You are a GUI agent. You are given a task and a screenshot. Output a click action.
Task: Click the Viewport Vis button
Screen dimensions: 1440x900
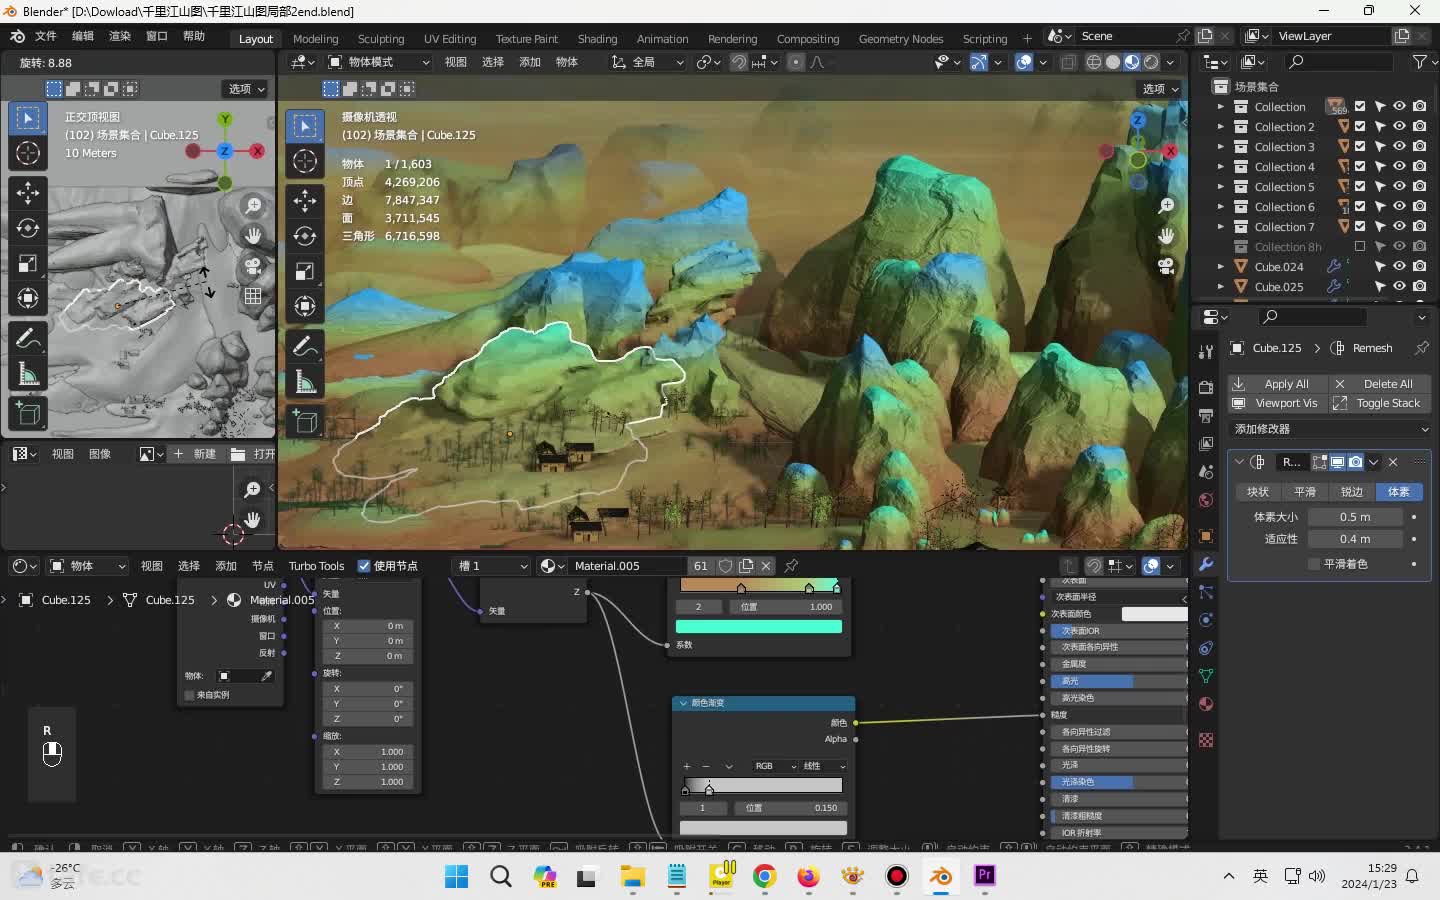point(1277,403)
